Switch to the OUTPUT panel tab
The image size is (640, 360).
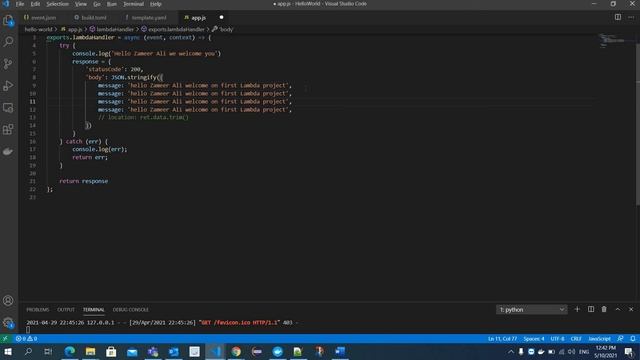click(x=66, y=310)
